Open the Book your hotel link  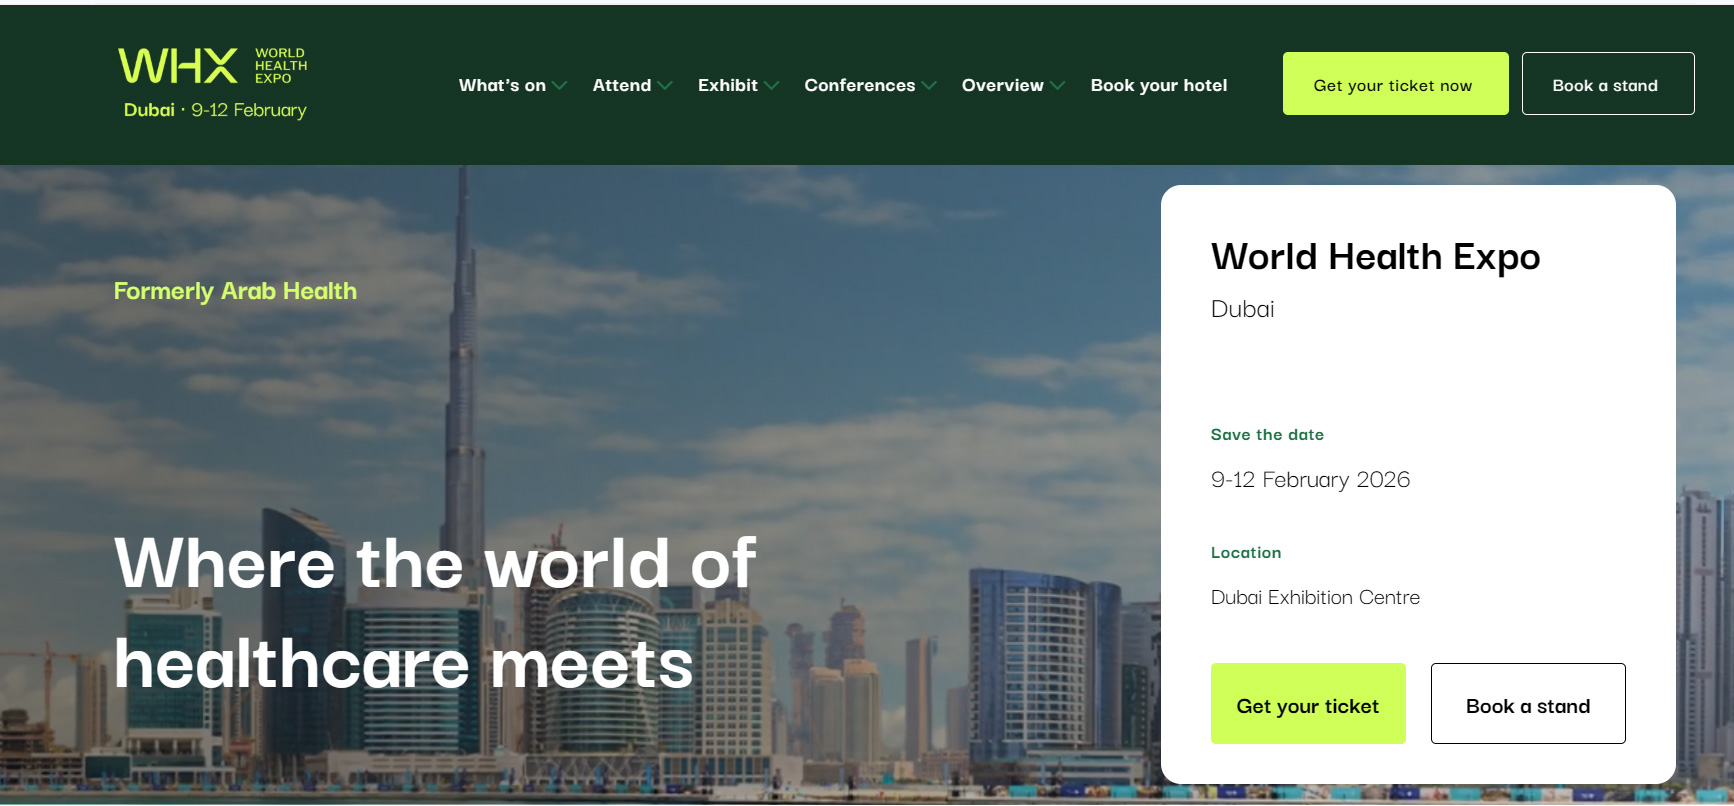pos(1158,86)
